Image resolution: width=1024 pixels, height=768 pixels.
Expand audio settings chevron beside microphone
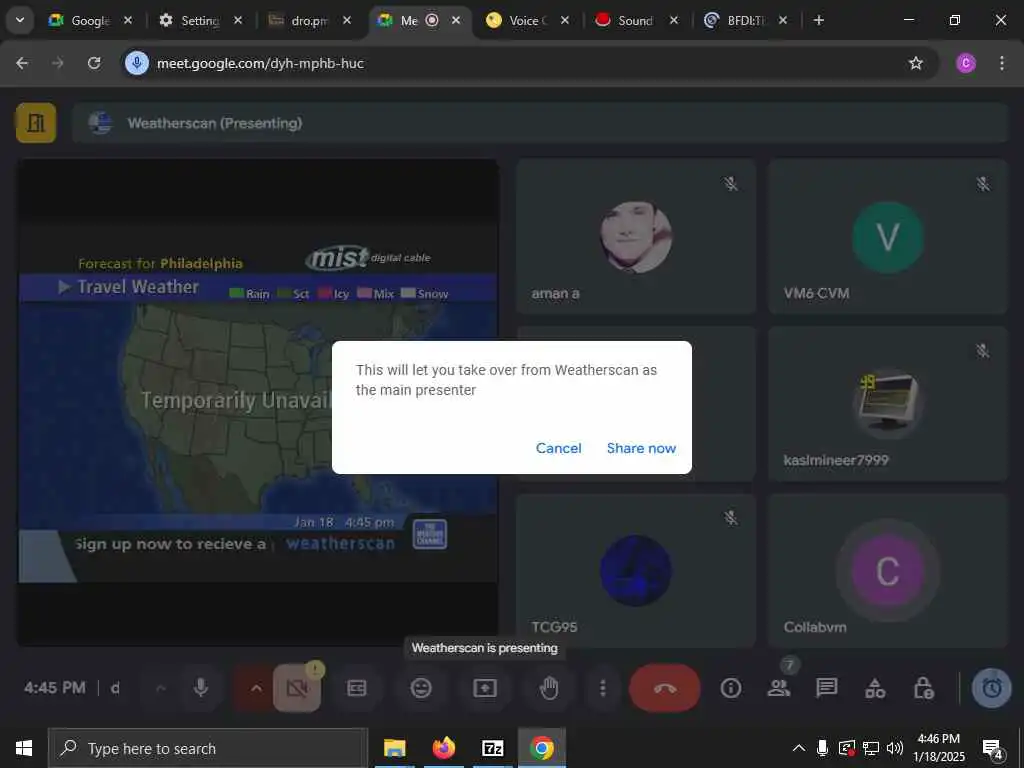161,688
